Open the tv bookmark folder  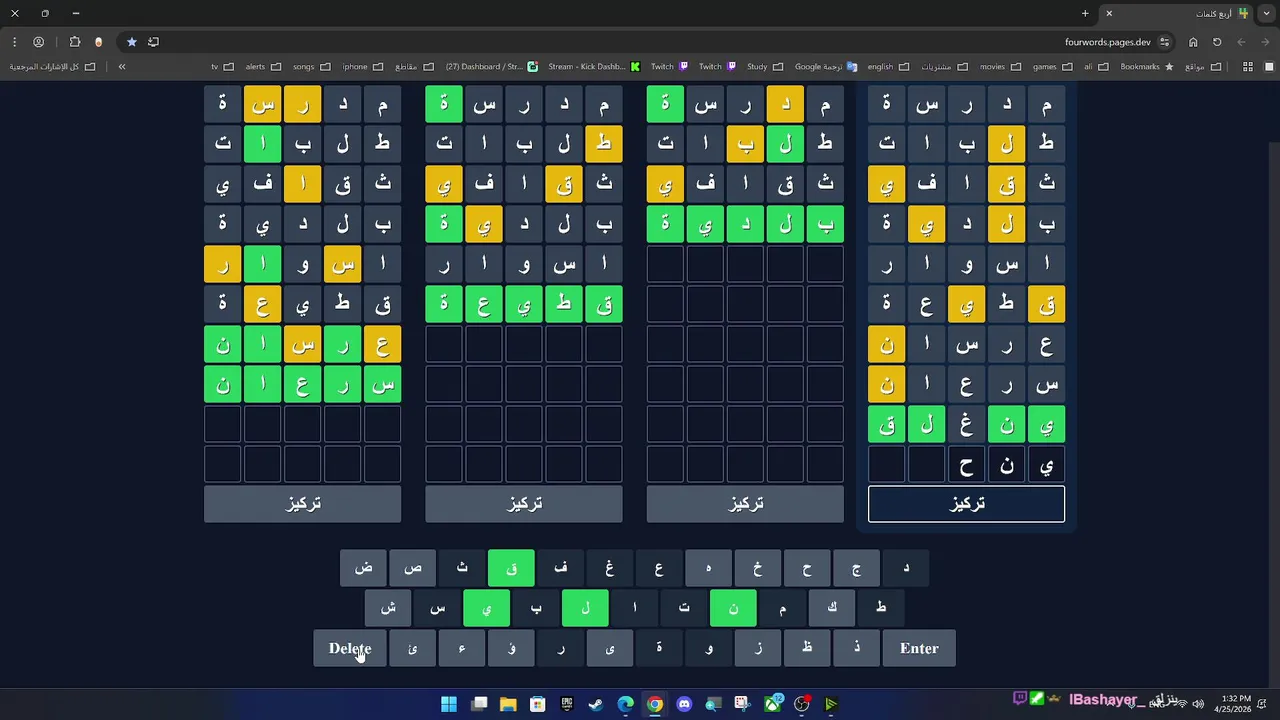coord(222,67)
